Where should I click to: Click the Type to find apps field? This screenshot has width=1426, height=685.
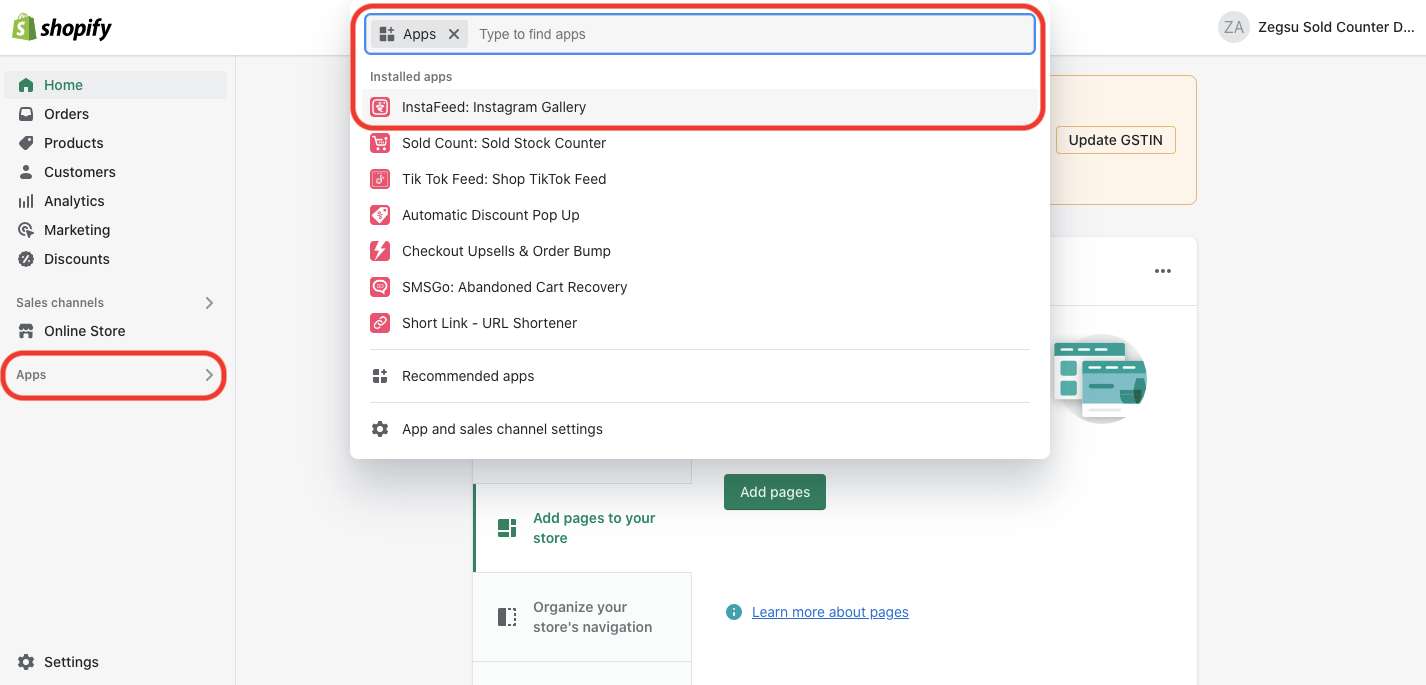[x=750, y=34]
